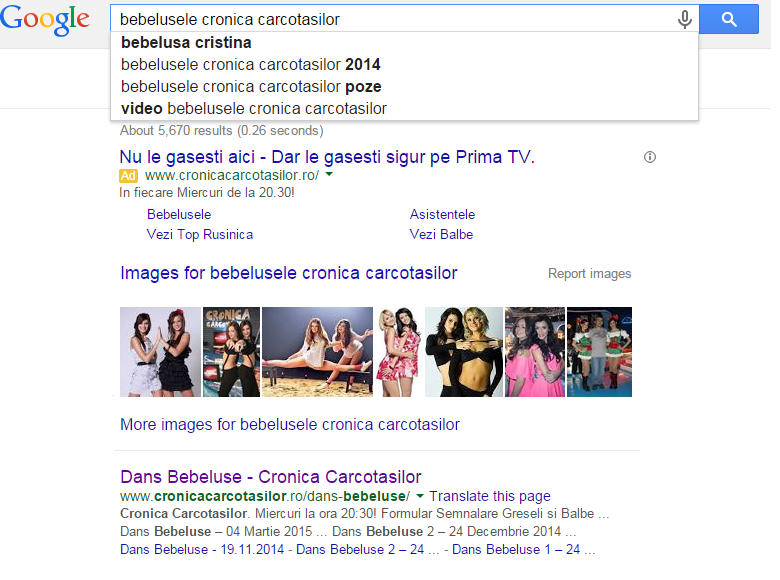Open the thumbnail with girls in pink dresses
Image resolution: width=780 pixels, height=580 pixels.
coord(535,352)
